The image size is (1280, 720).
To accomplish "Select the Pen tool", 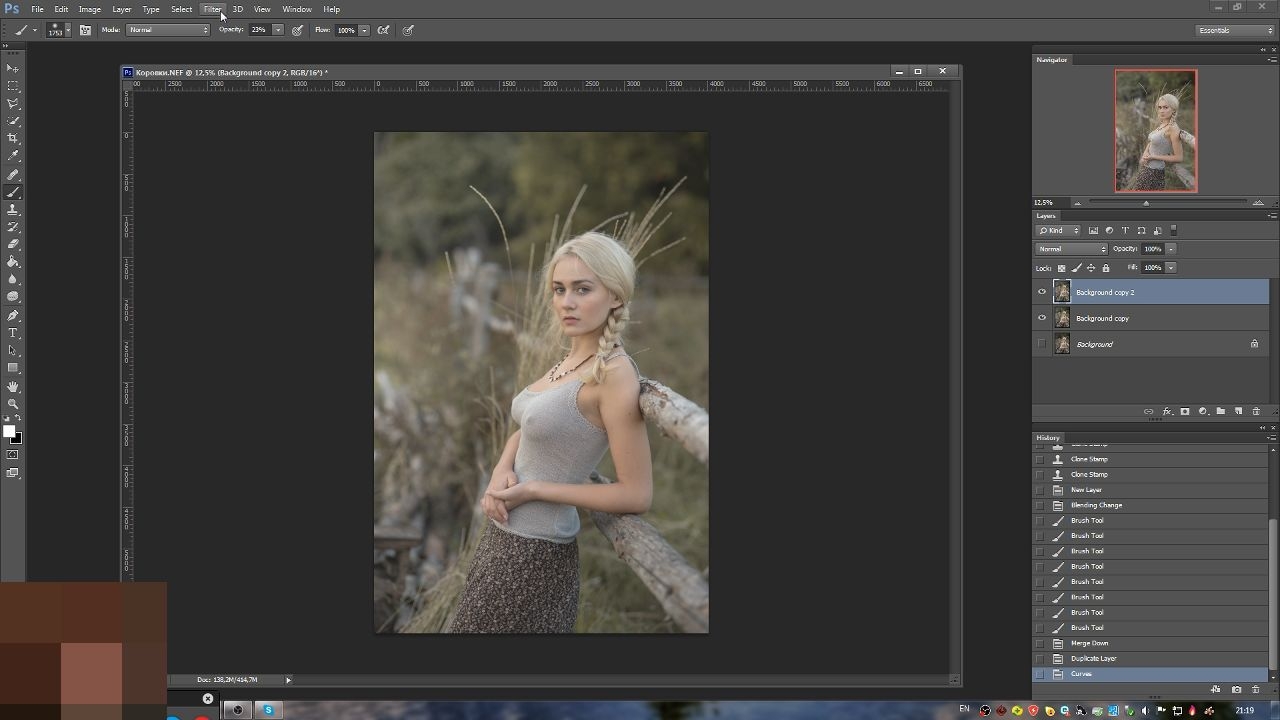I will click(13, 315).
